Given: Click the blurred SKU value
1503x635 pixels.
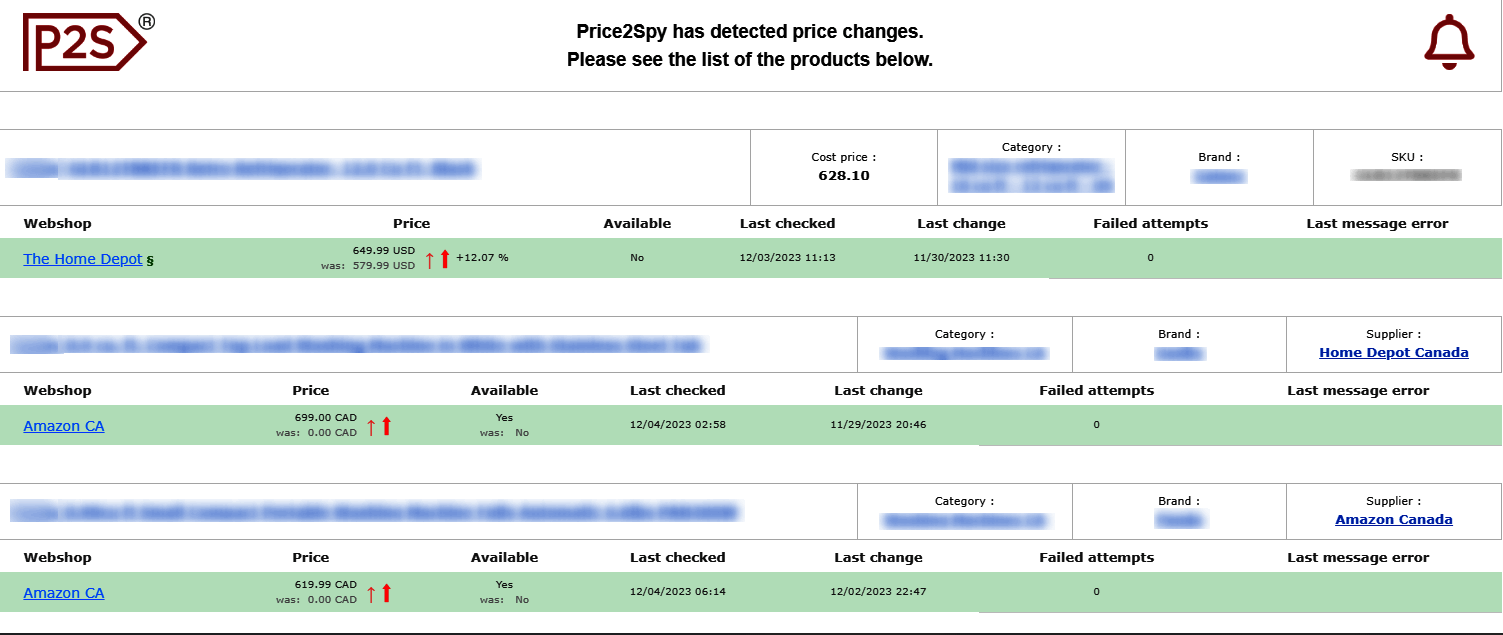Looking at the screenshot, I should 1406,175.
